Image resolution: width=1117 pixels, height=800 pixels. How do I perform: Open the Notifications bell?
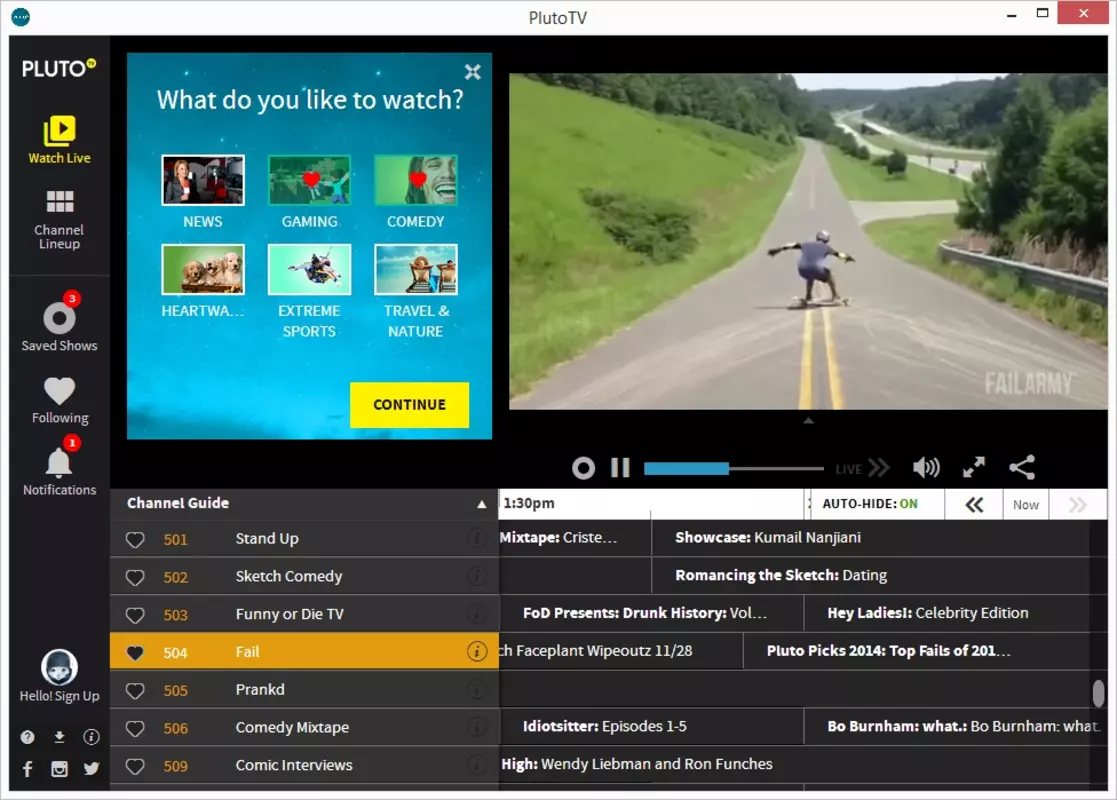pos(59,468)
